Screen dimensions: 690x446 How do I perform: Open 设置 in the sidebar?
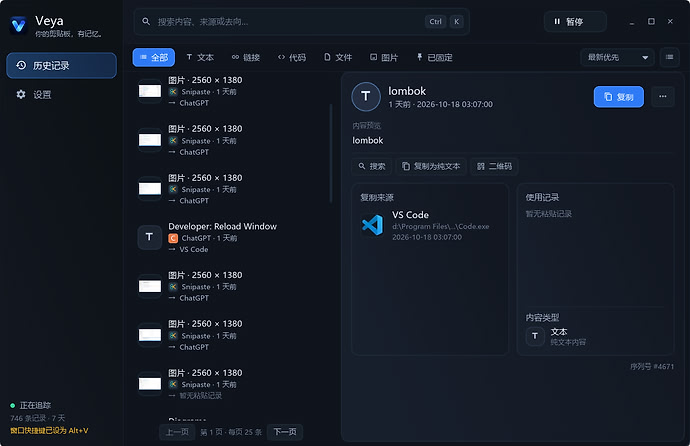62,95
